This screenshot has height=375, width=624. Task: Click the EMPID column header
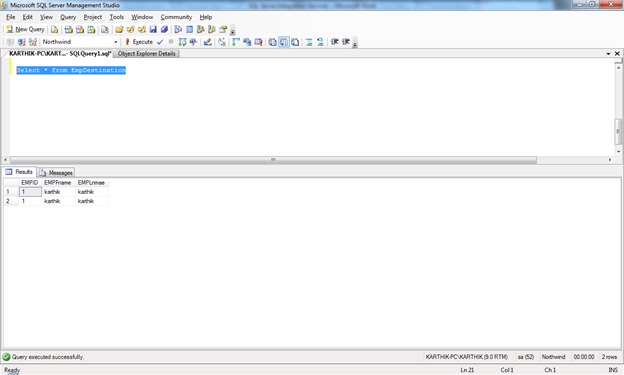(30, 182)
